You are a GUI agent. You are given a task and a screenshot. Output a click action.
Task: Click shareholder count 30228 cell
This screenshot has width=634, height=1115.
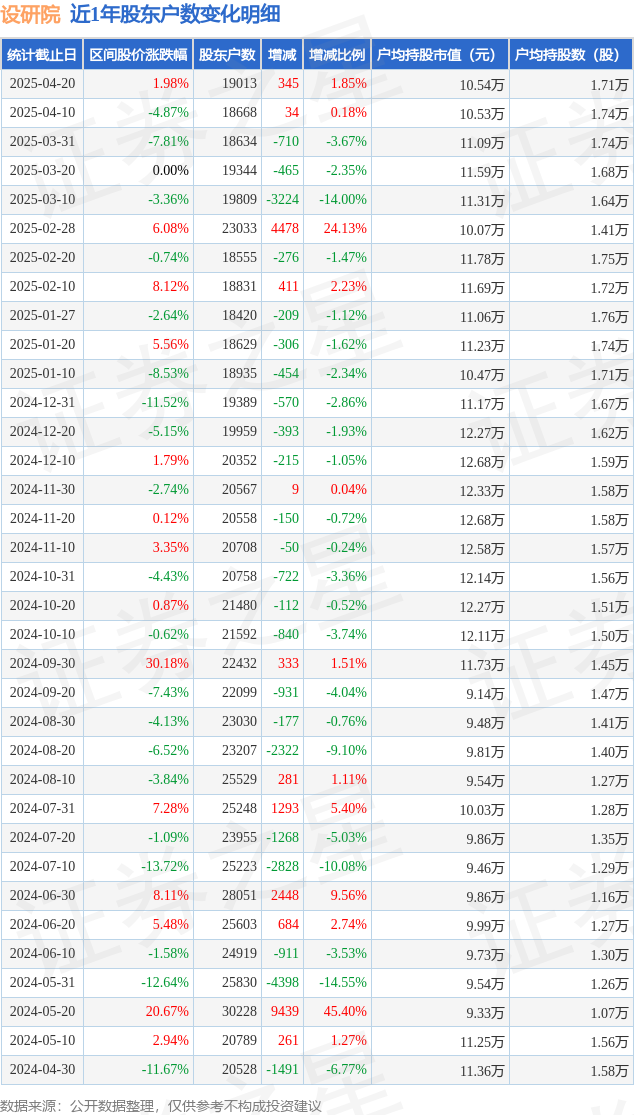(x=238, y=1012)
